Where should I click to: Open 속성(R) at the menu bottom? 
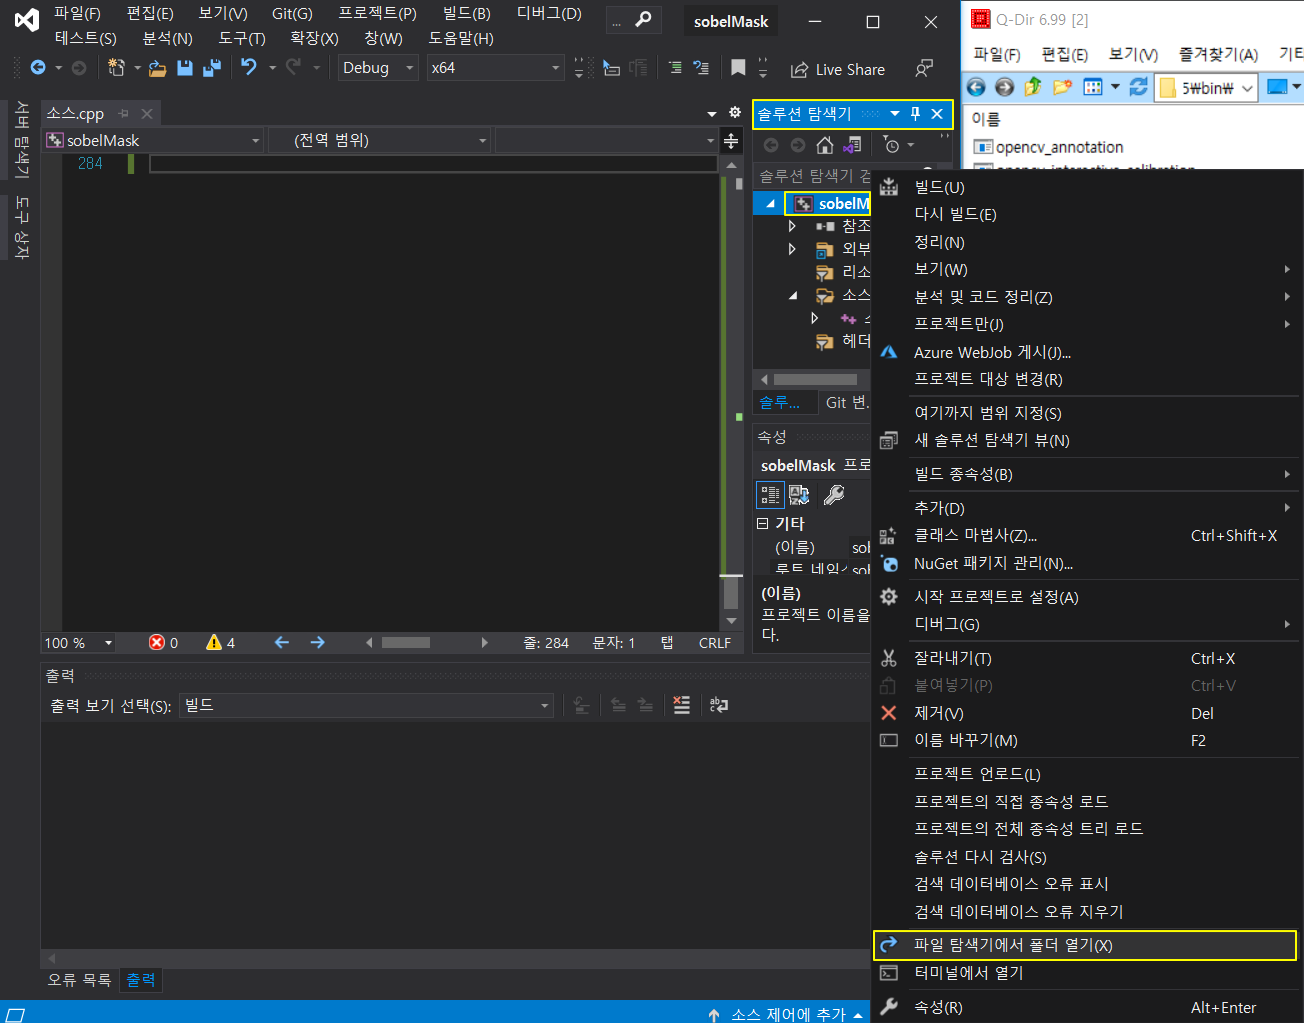click(1087, 1007)
